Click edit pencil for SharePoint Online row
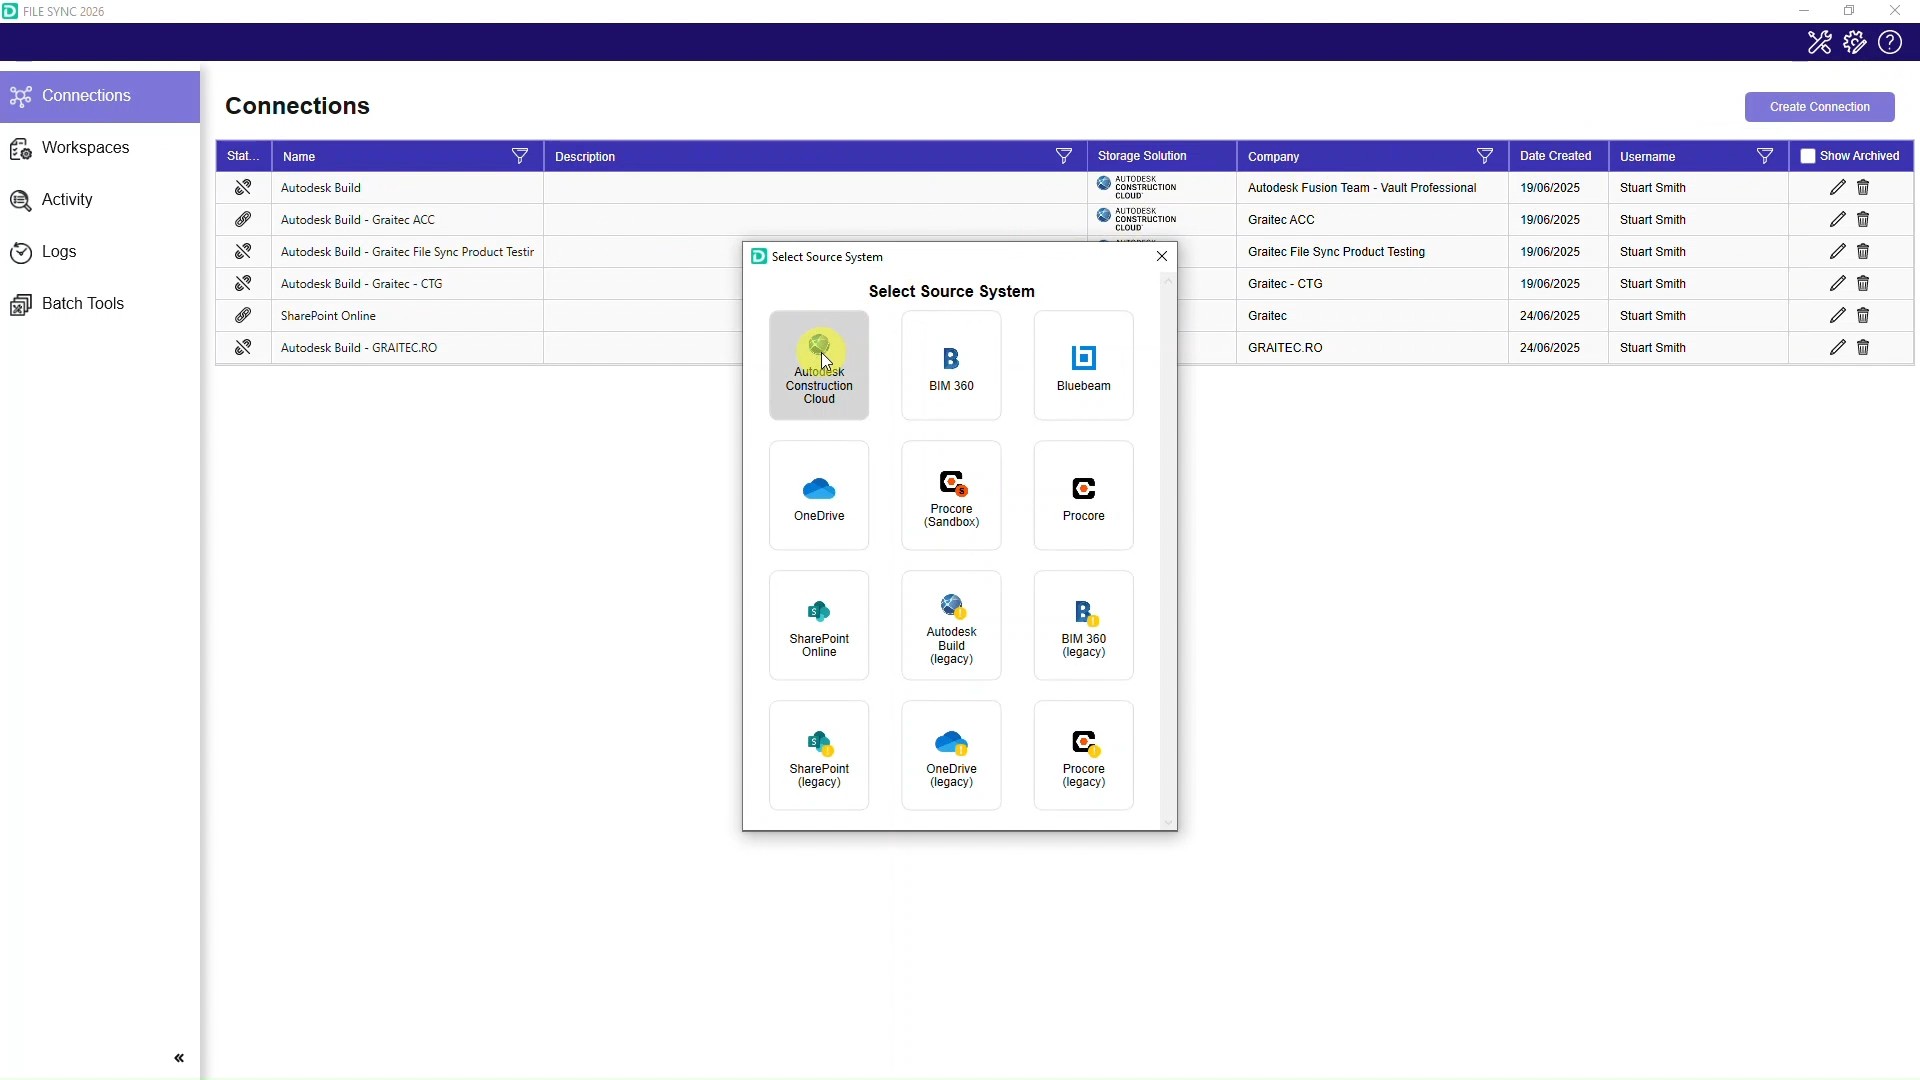1920x1080 pixels. click(1837, 316)
